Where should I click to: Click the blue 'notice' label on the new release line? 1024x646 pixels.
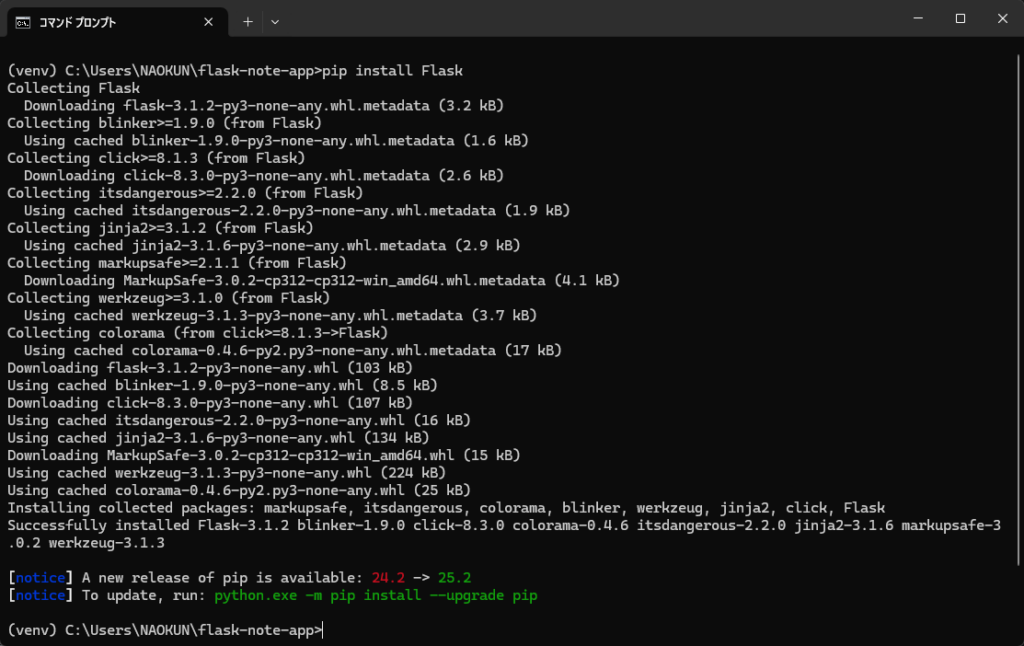[40, 578]
